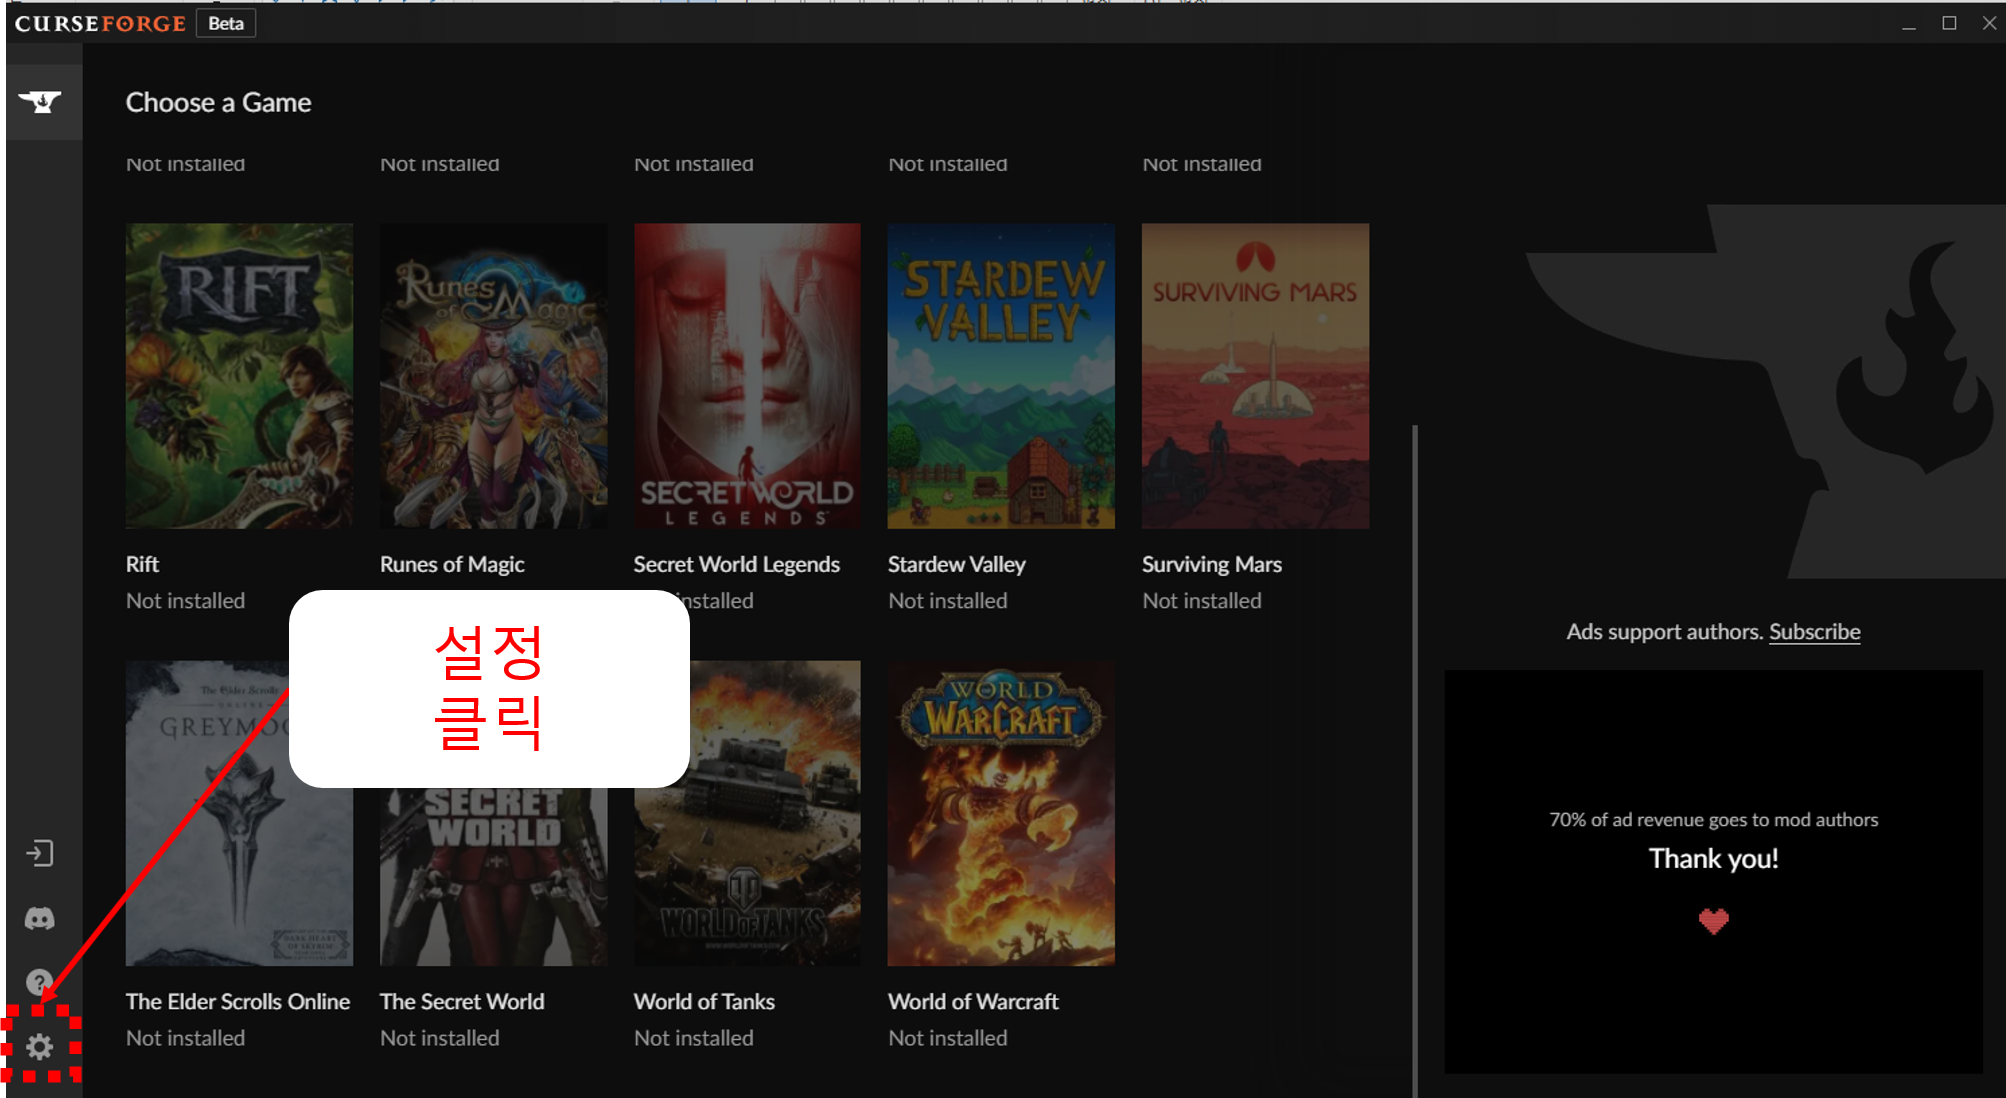This screenshot has width=2006, height=1098.
Task: Select the Rift game cover
Action: 239,376
